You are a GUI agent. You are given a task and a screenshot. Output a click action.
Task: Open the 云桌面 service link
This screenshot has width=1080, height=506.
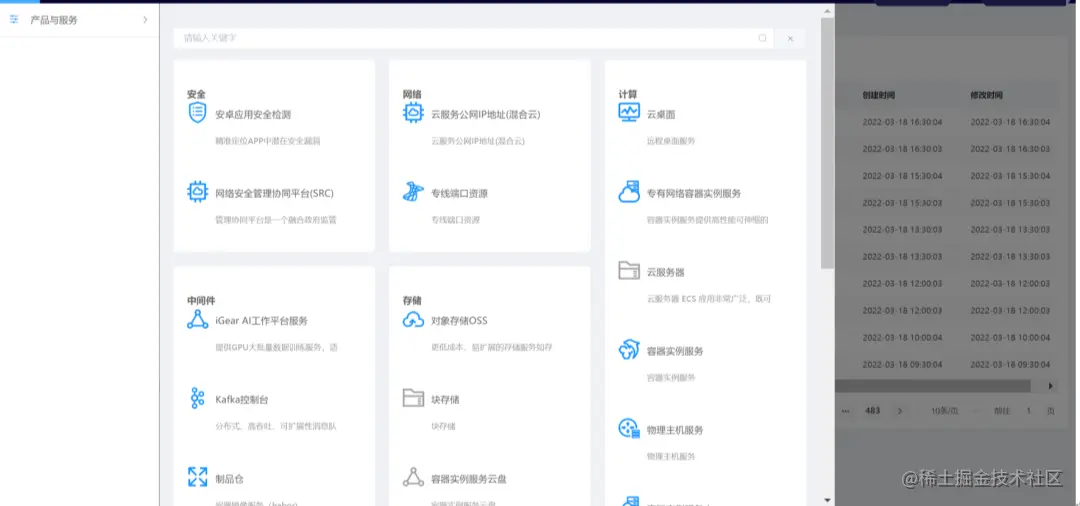pyautogui.click(x=661, y=114)
